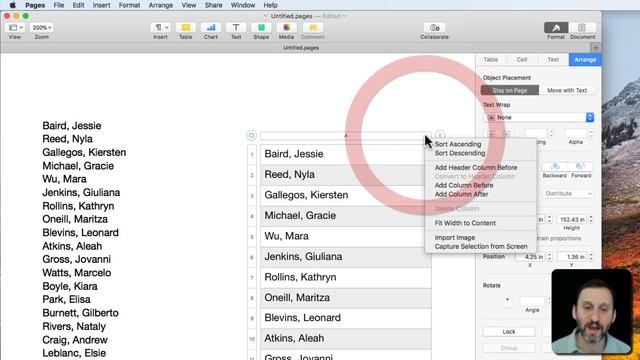Click table cell "Oneill, Maritza"
Image resolution: width=640 pixels, height=360 pixels.
pos(345,298)
